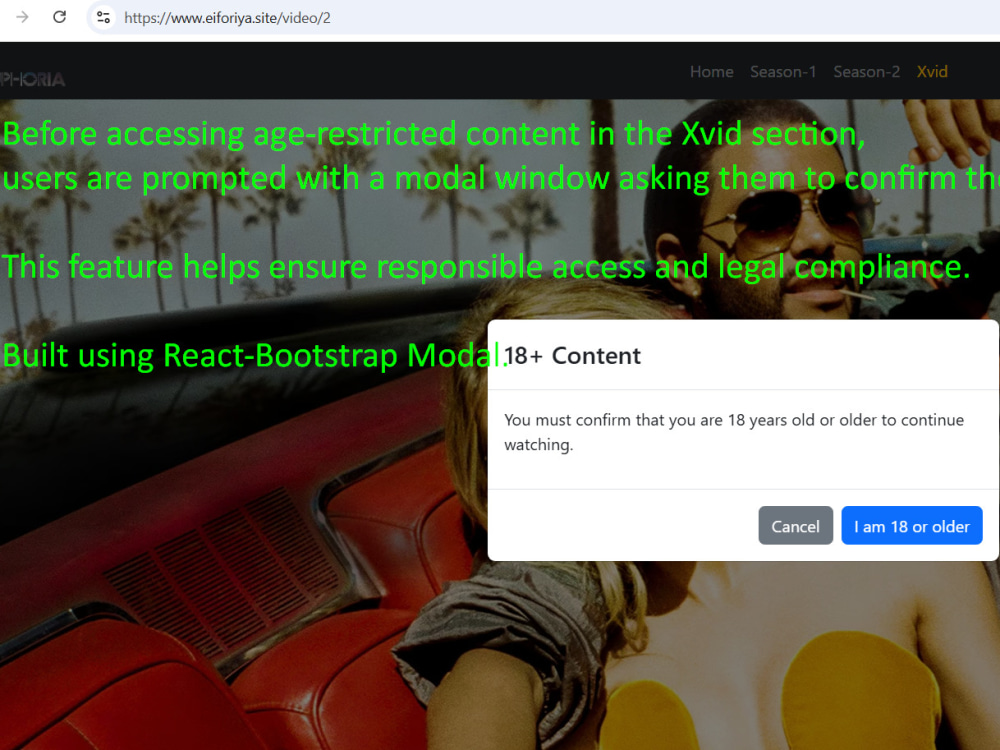Click the age confirmation message text
The width and height of the screenshot is (1000, 750).
pyautogui.click(x=733, y=432)
